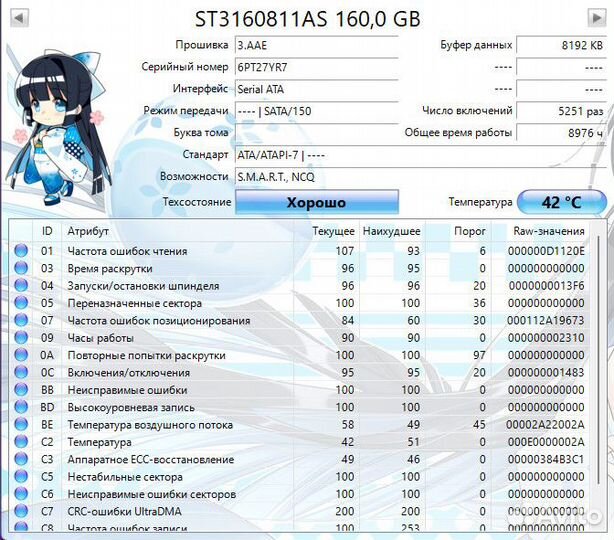
Task: Click the interface field Serial ATA
Action: (317, 89)
